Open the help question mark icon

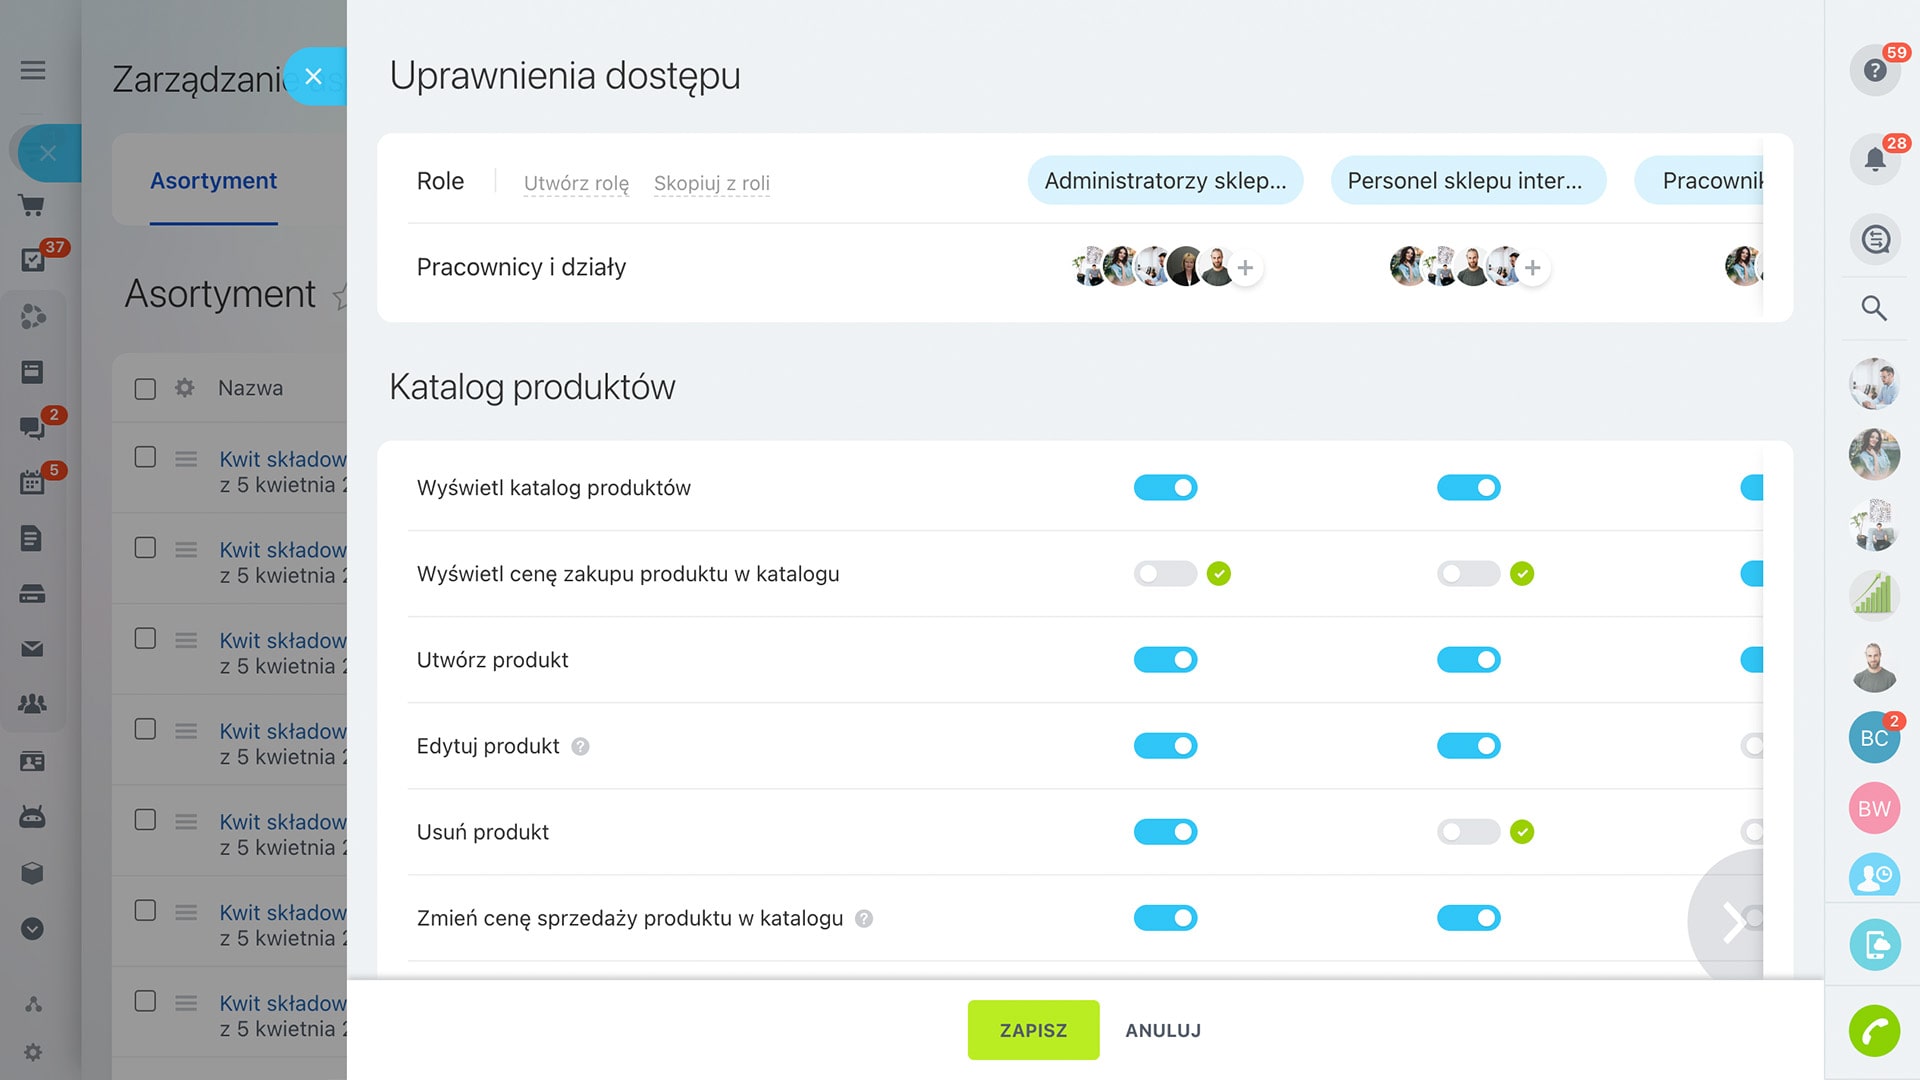click(1874, 71)
